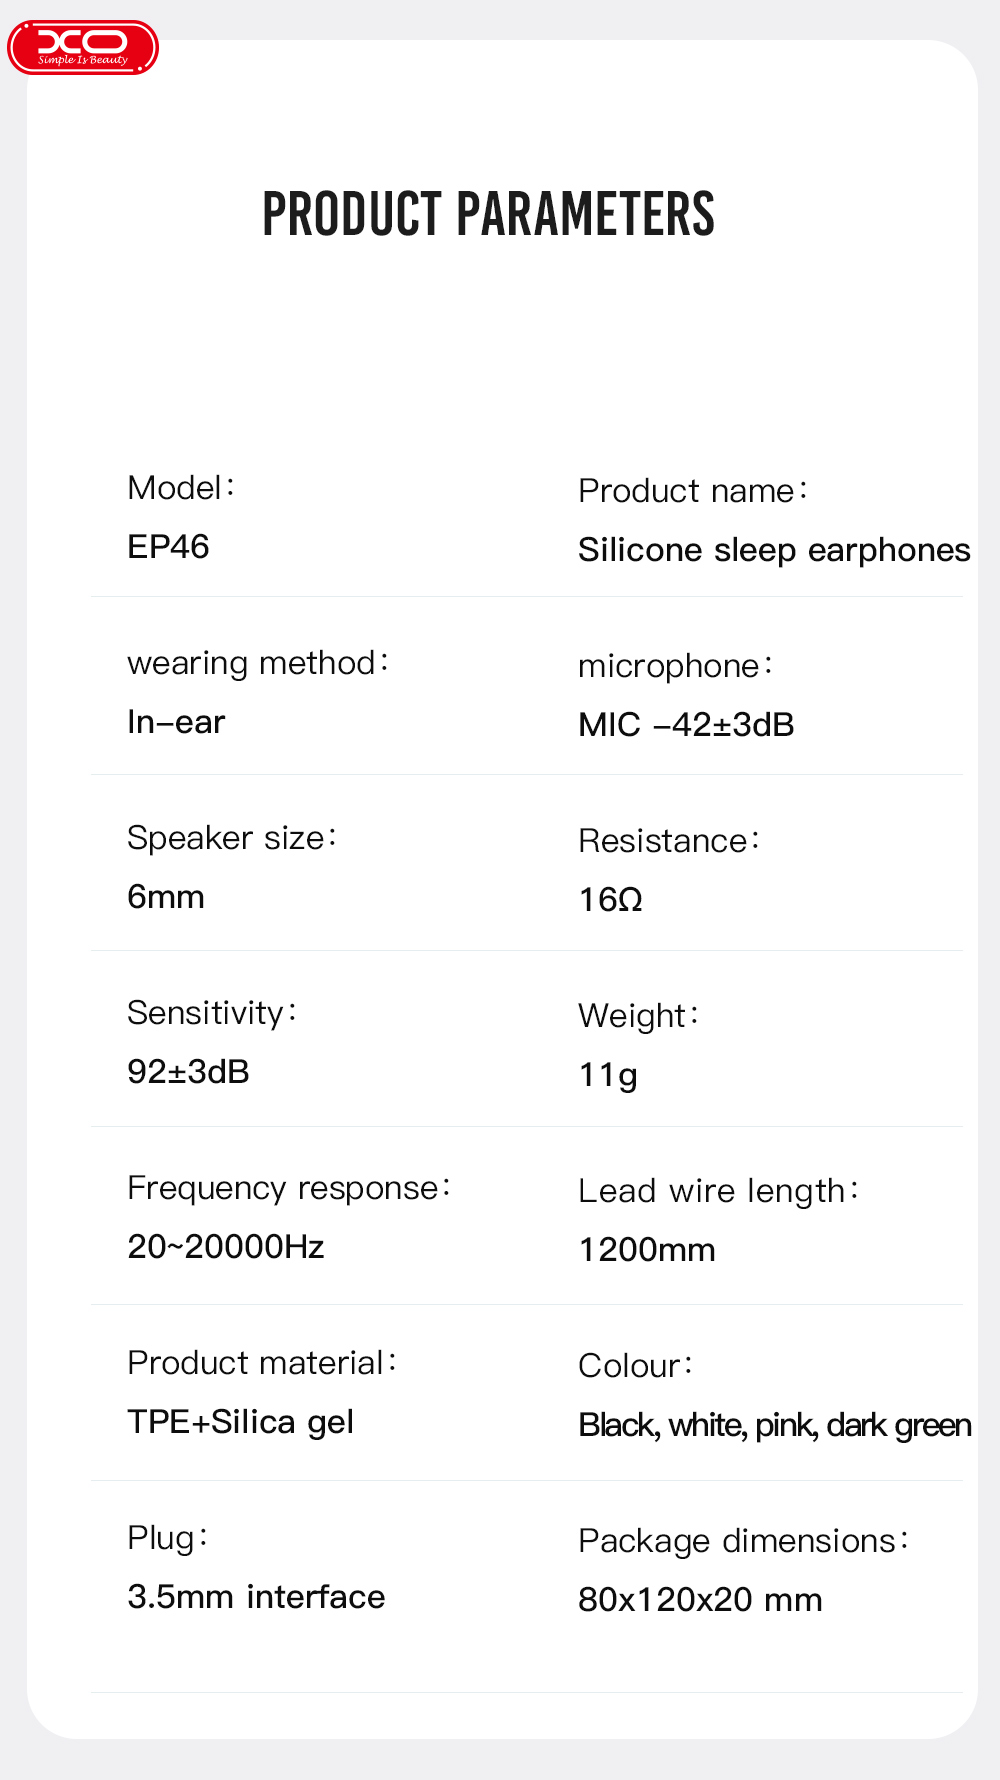
Task: Click the EP46 model value
Action: [x=168, y=547]
